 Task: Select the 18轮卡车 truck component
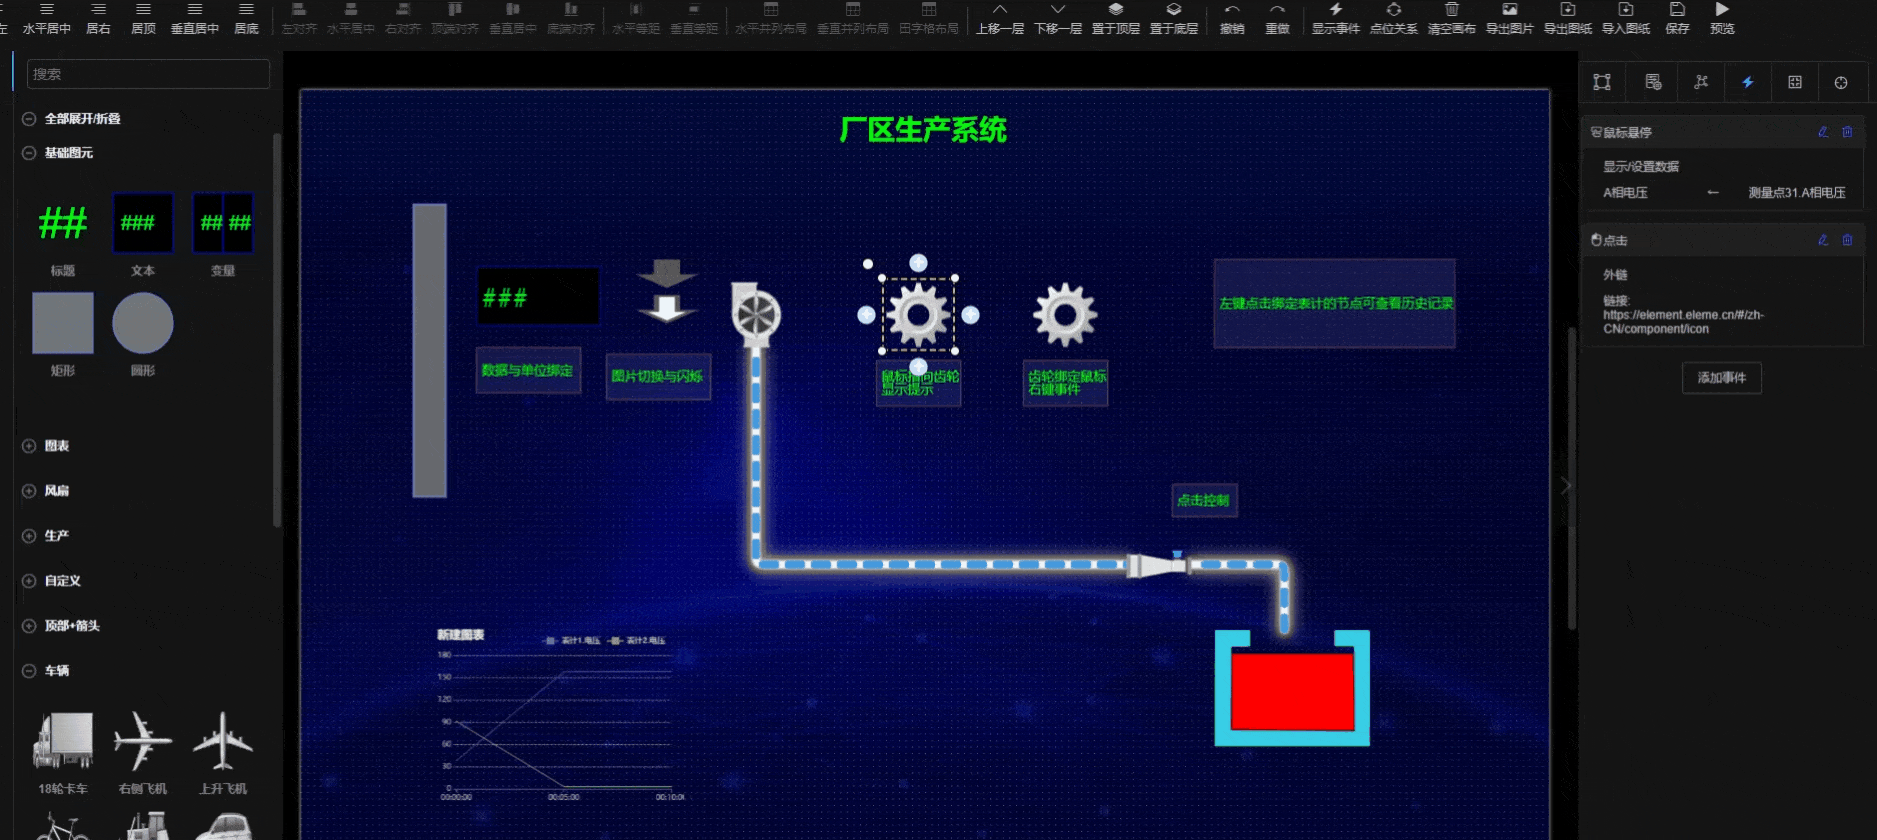63,752
